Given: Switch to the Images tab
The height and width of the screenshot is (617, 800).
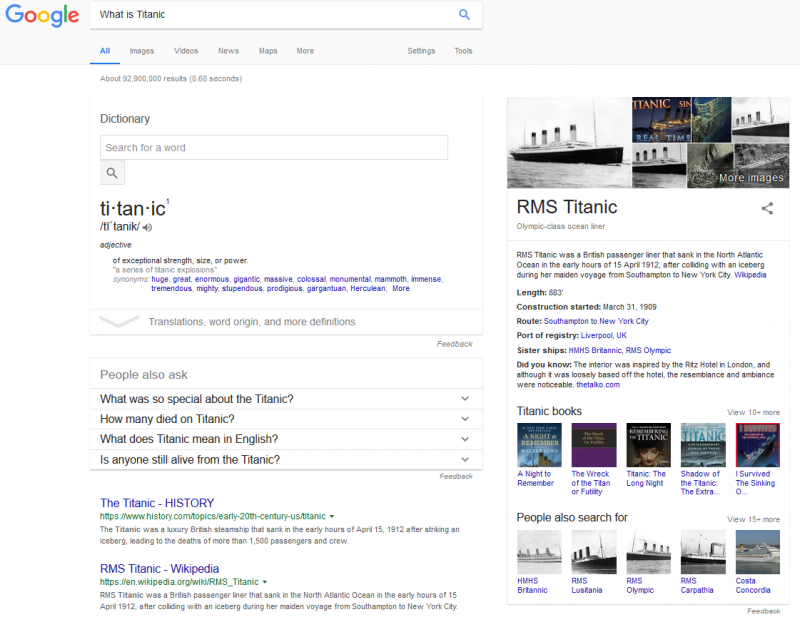Looking at the screenshot, I should [x=141, y=51].
